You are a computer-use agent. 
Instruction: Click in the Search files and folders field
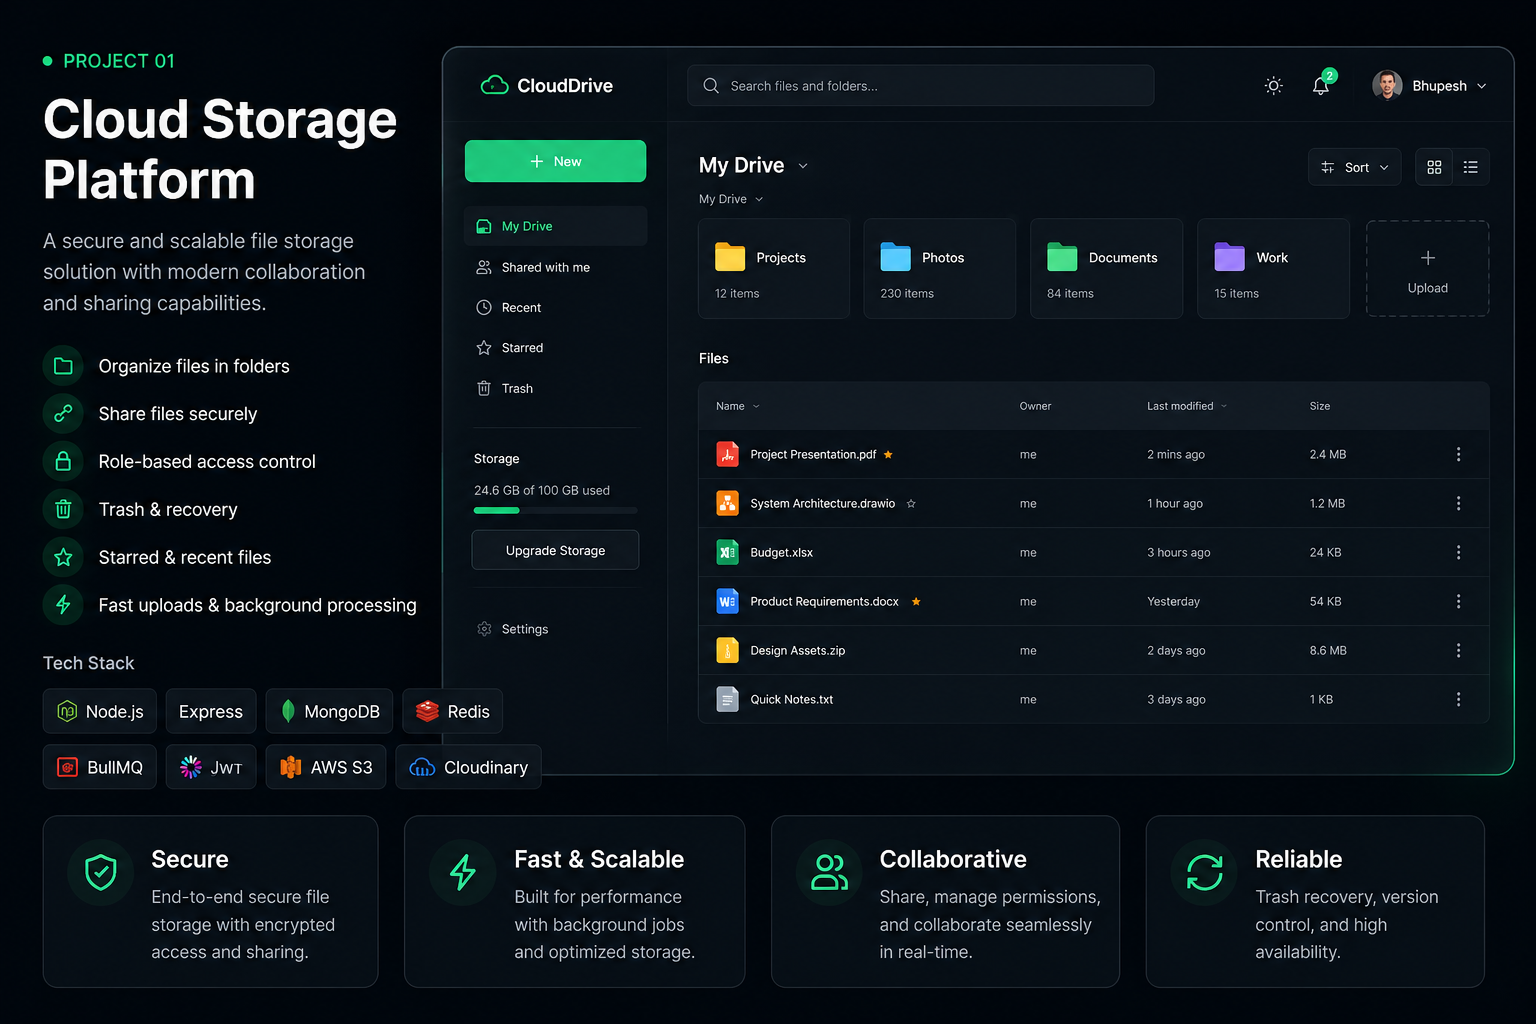[x=920, y=86]
